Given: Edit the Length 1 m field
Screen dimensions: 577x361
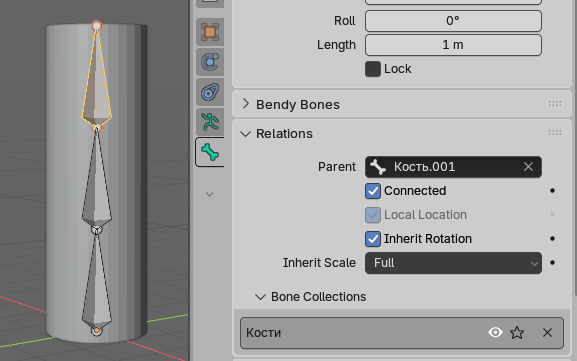Looking at the screenshot, I should pyautogui.click(x=453, y=45).
